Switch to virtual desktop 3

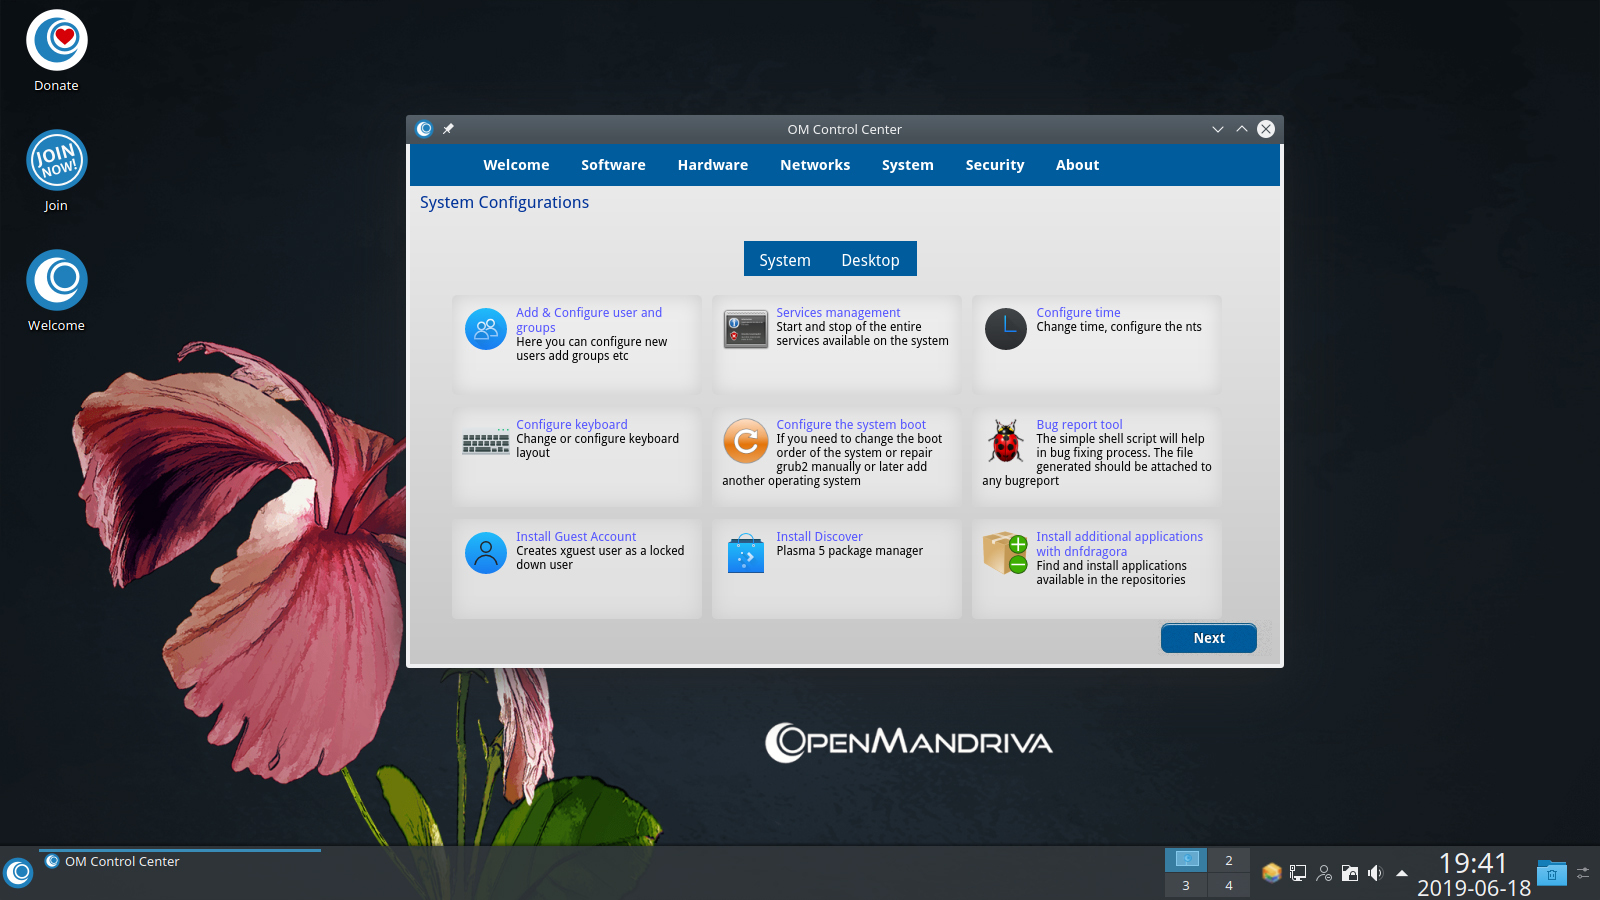click(x=1186, y=885)
